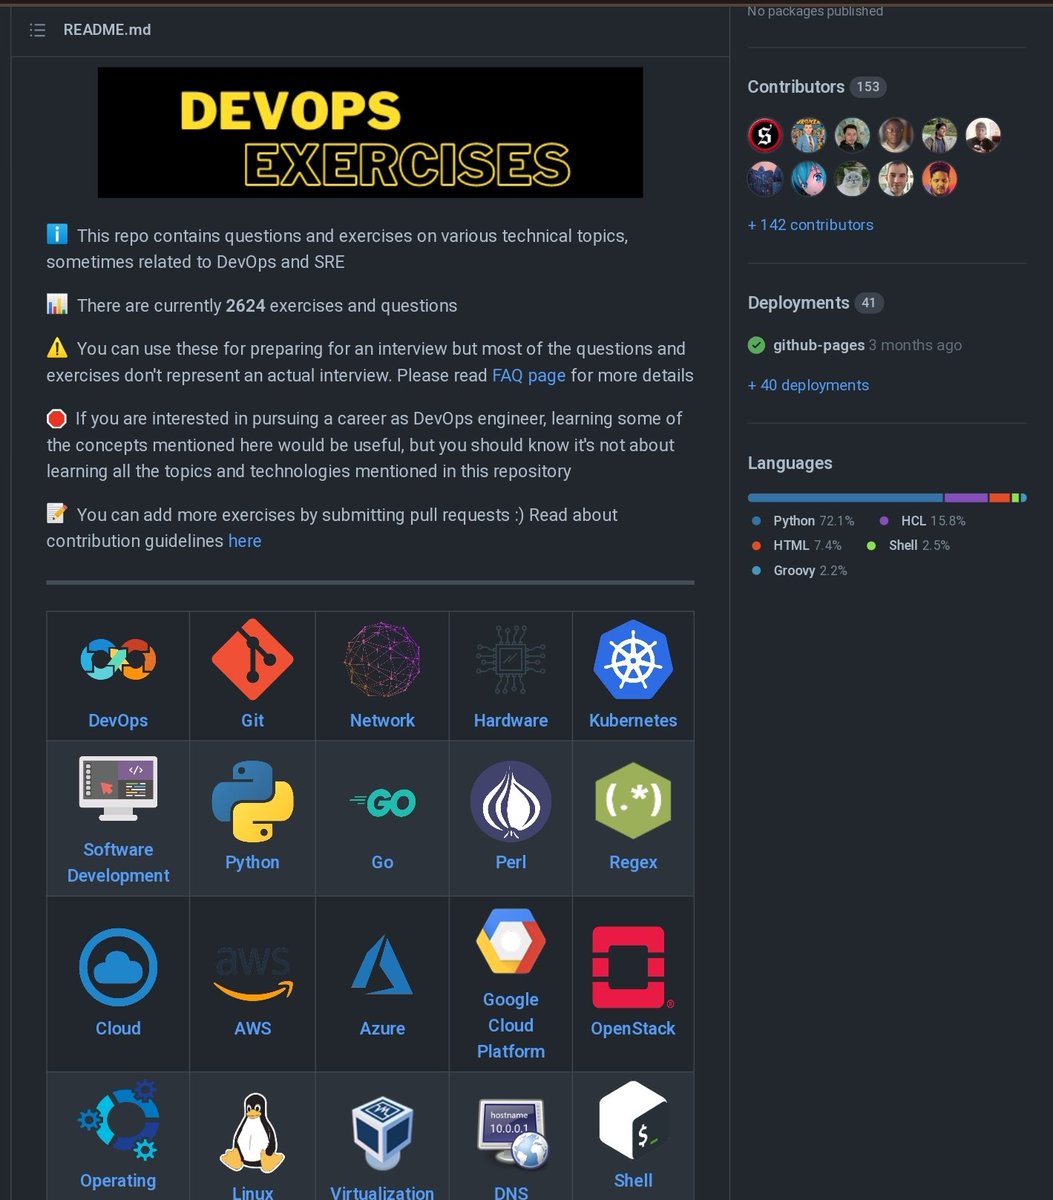Click the Cloud circle icon
The width and height of the screenshot is (1053, 1200).
point(118,967)
